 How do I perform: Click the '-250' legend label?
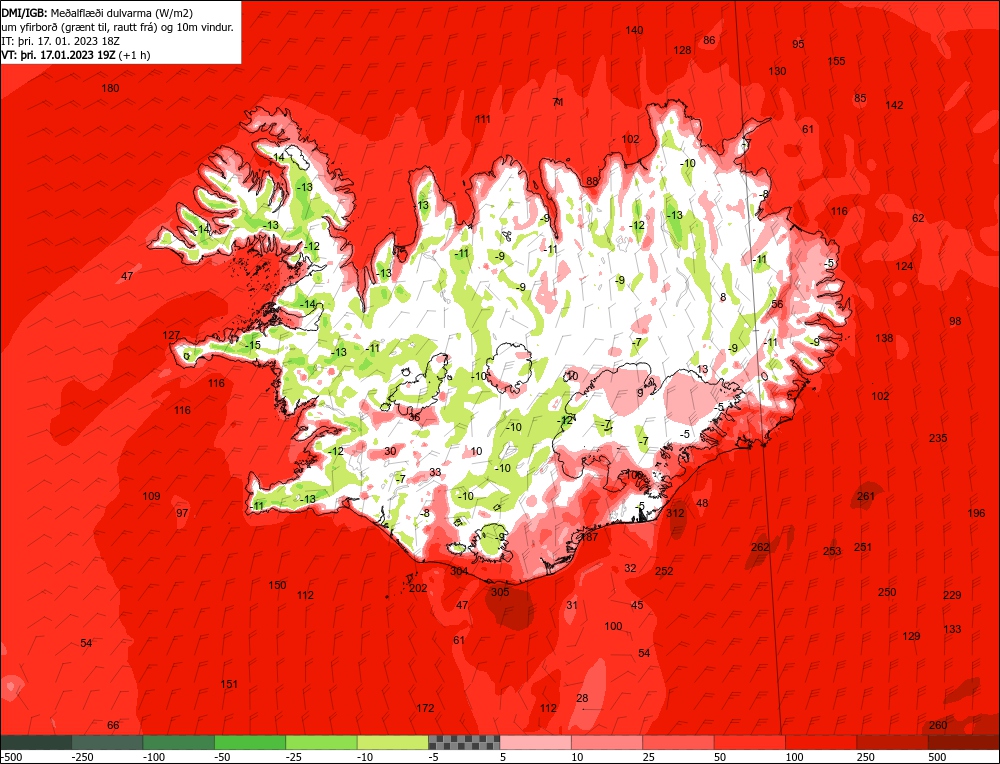[x=83, y=757]
